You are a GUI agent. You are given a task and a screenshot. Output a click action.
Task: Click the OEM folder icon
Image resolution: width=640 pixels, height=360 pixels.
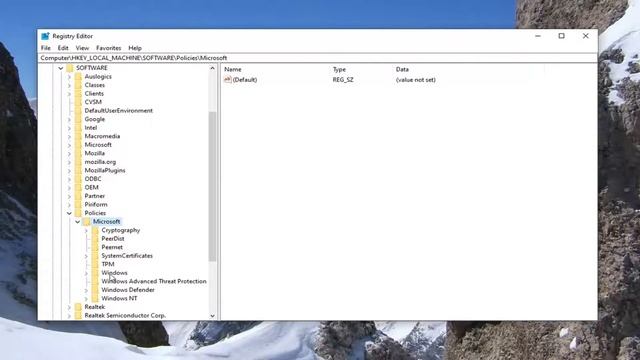[78, 187]
